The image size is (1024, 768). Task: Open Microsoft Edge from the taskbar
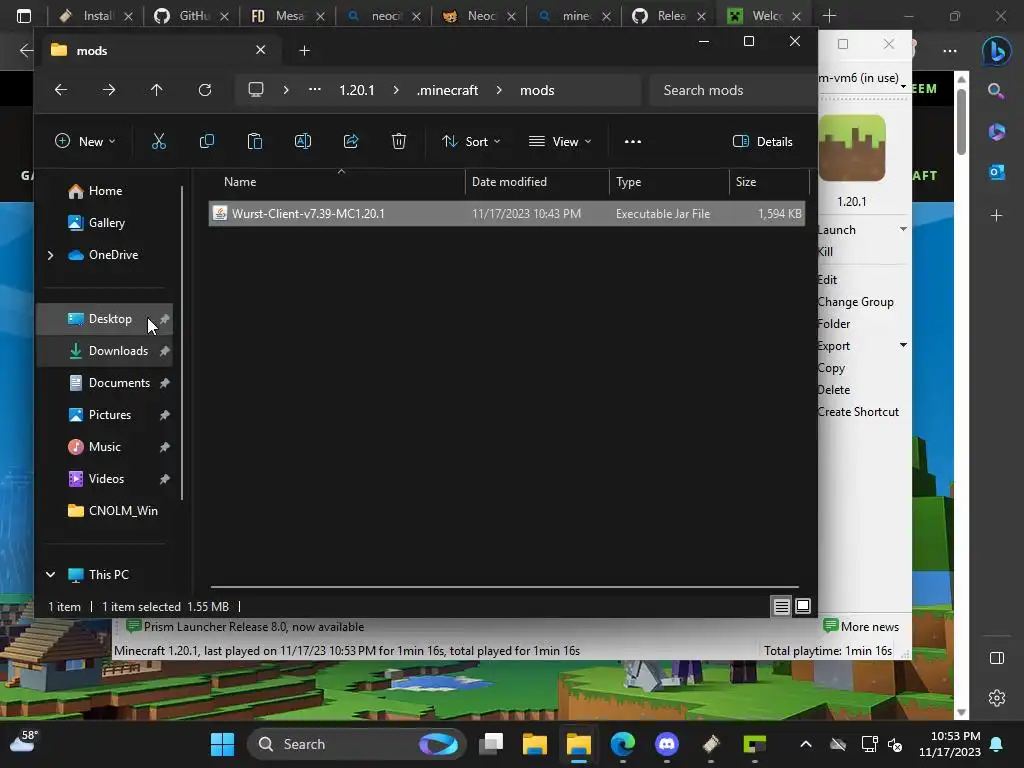[623, 744]
